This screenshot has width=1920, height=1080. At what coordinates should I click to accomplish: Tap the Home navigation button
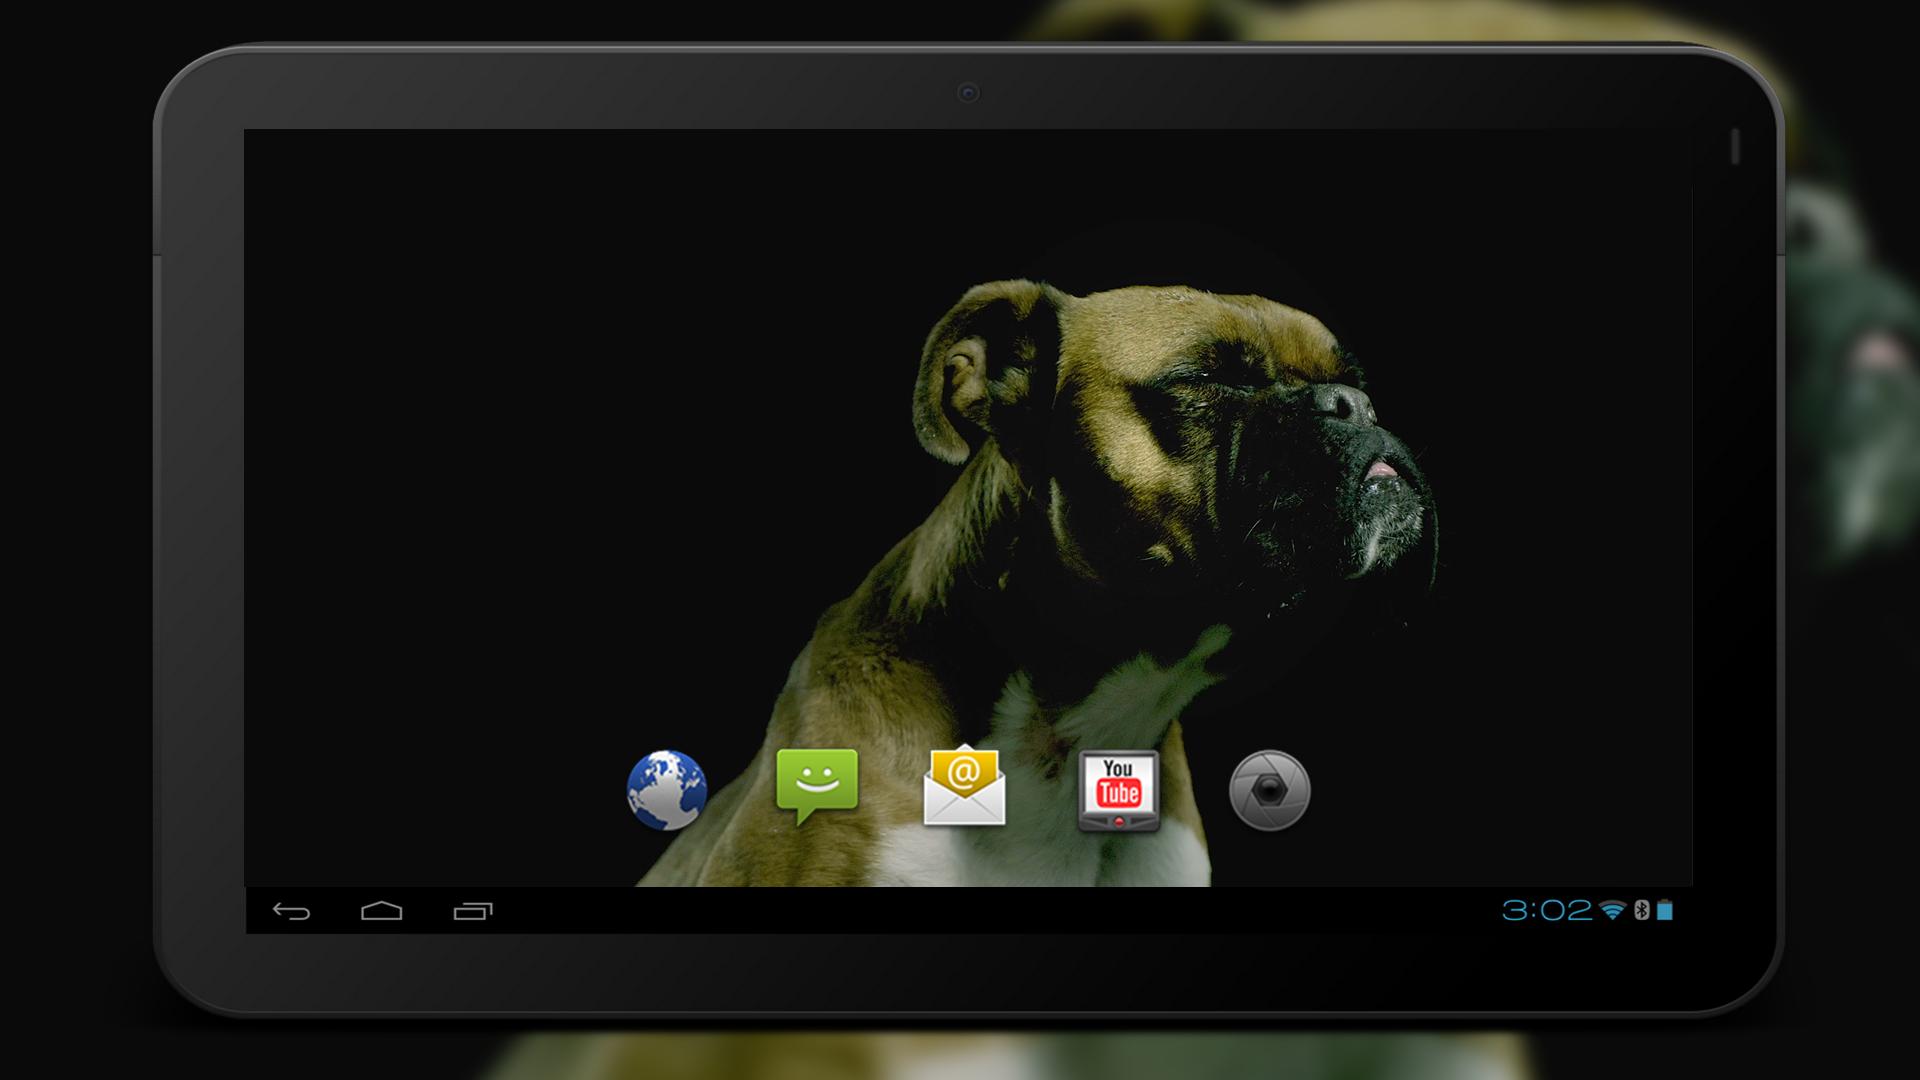click(382, 911)
